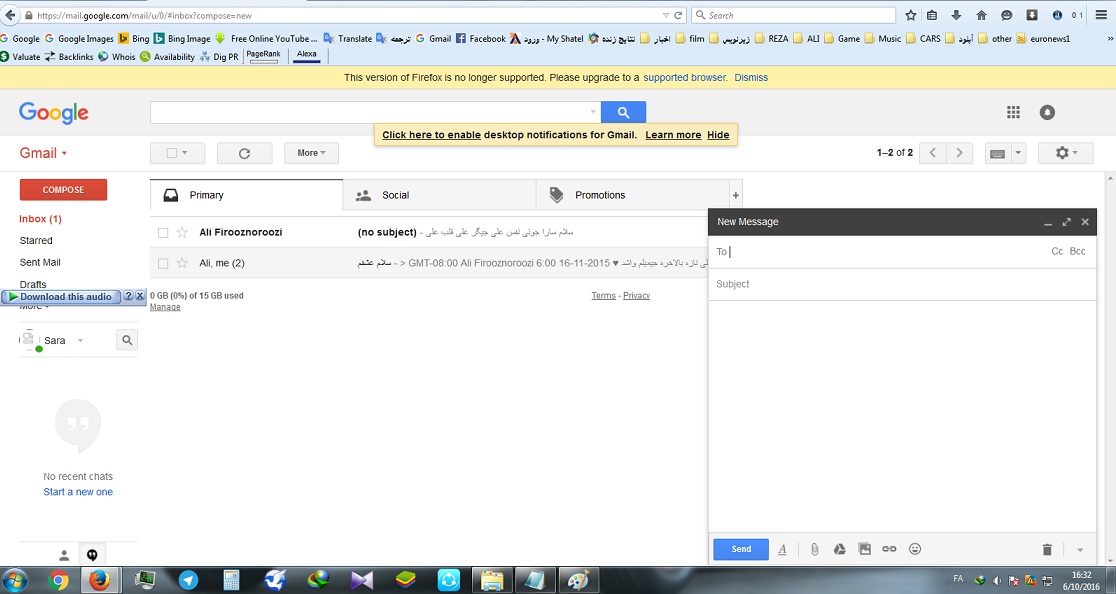1116x594 pixels.
Task: Click the blue Gmail search button
Action: click(x=623, y=112)
